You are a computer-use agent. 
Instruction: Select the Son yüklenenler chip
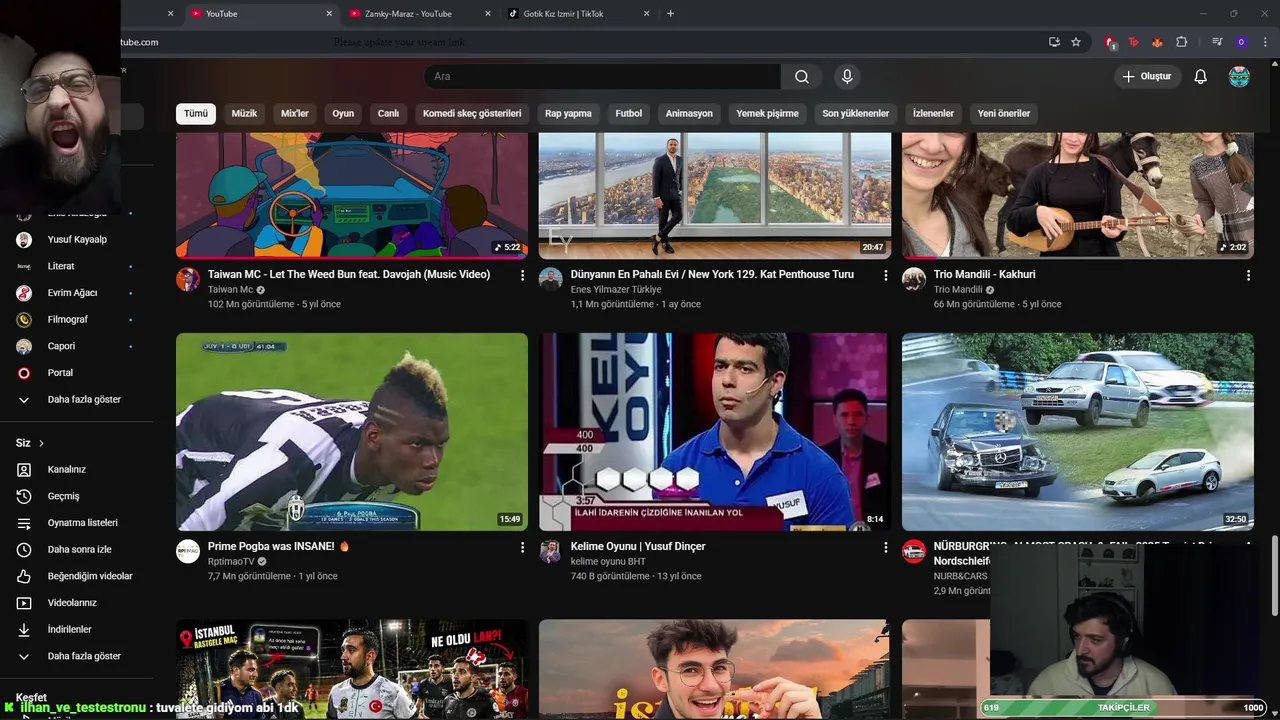pos(856,113)
